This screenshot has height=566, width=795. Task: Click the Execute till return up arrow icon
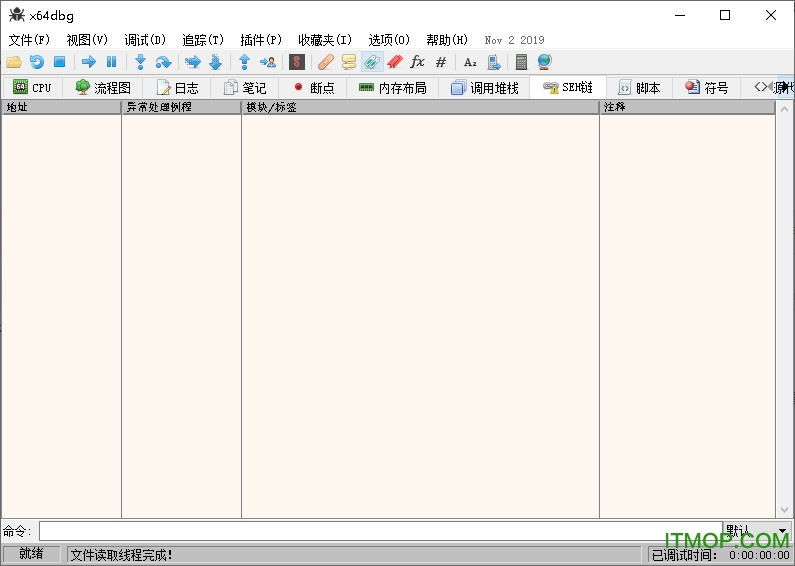pyautogui.click(x=244, y=62)
